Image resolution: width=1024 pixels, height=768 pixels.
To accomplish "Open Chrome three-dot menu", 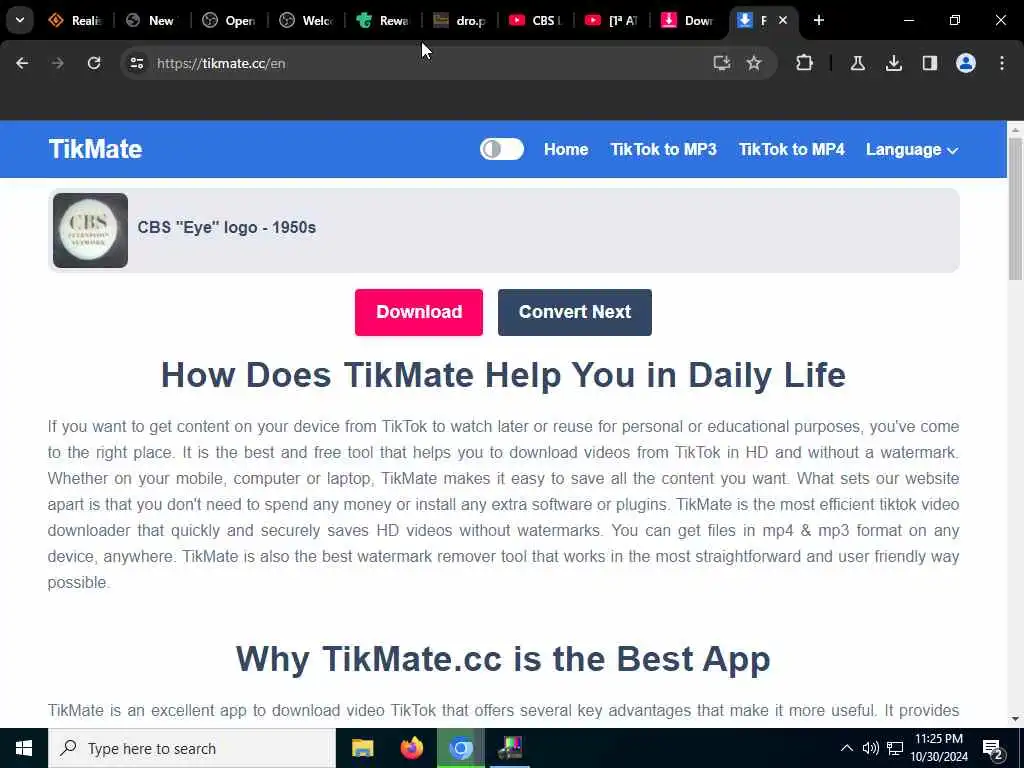I will click(x=1002, y=63).
